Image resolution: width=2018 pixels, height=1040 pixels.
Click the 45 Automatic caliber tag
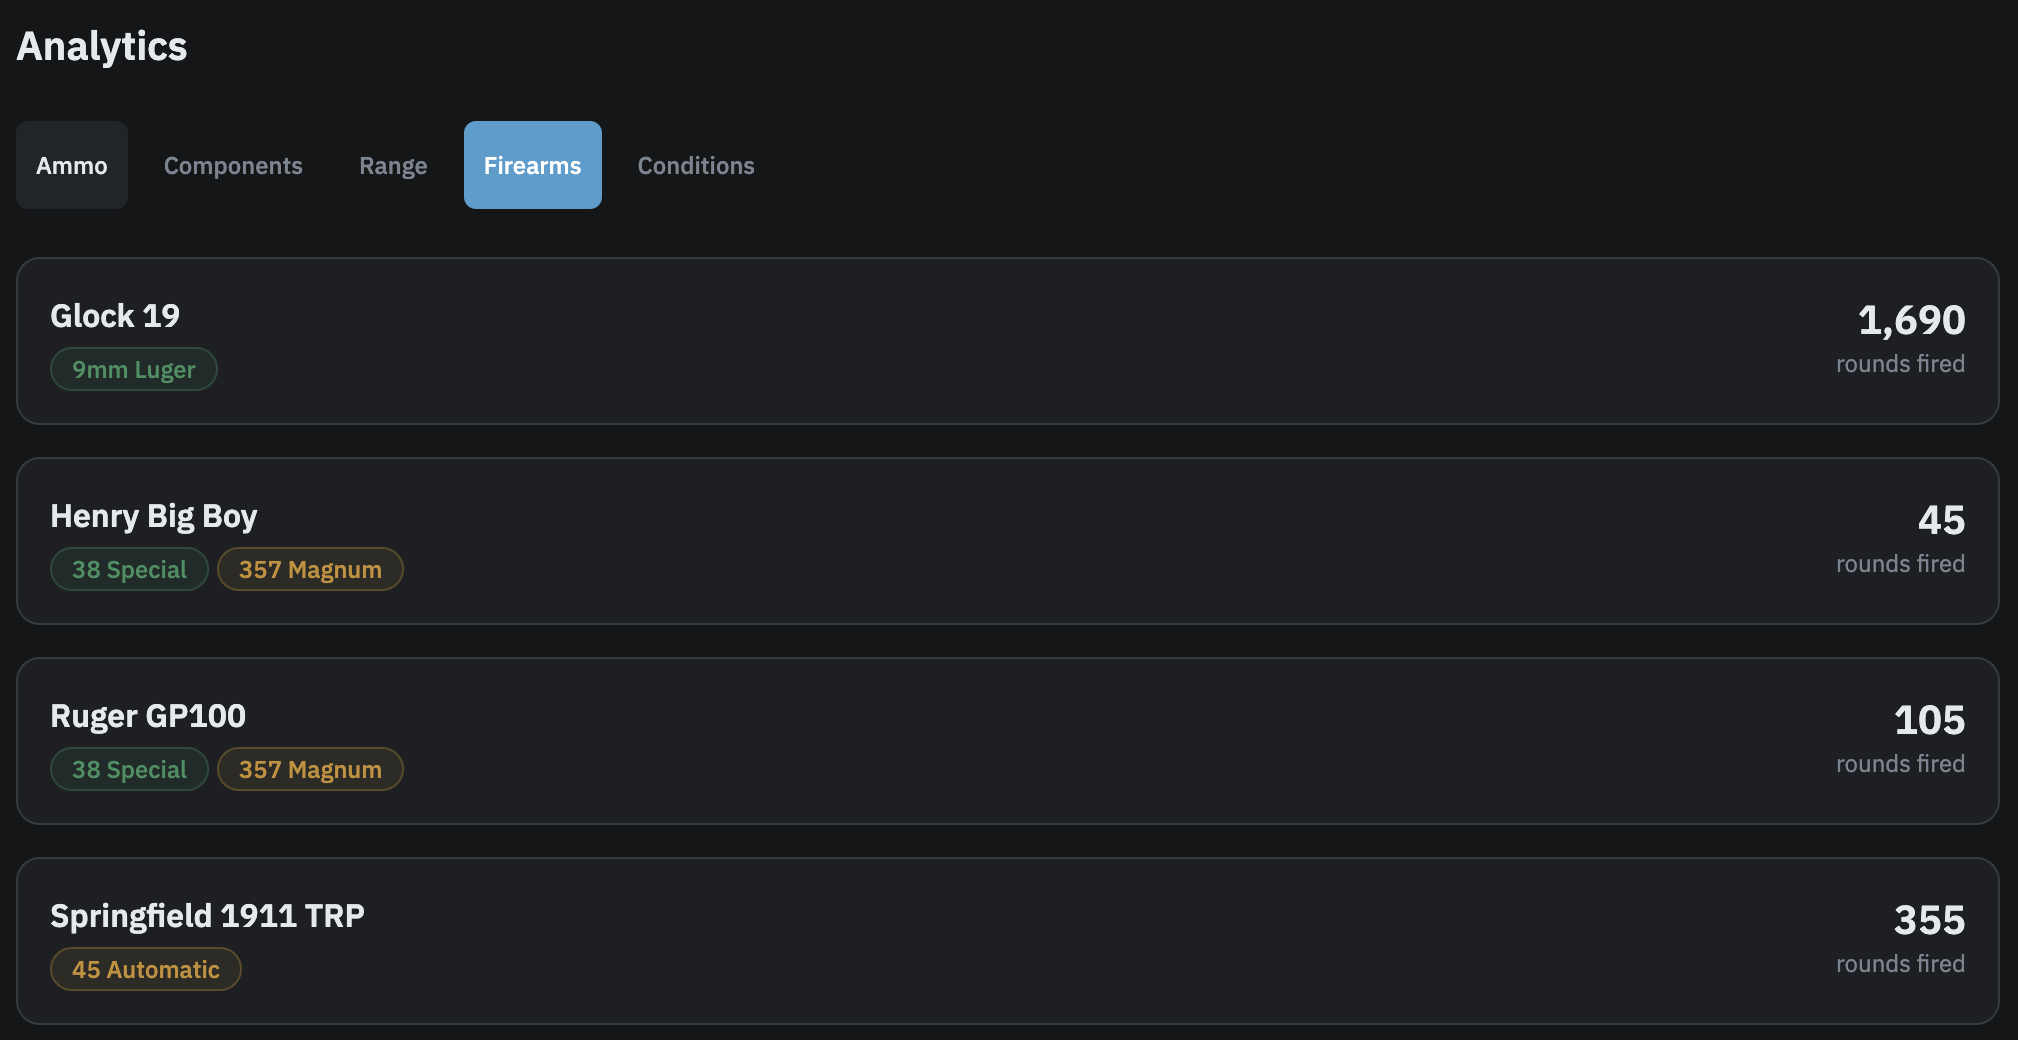click(146, 969)
